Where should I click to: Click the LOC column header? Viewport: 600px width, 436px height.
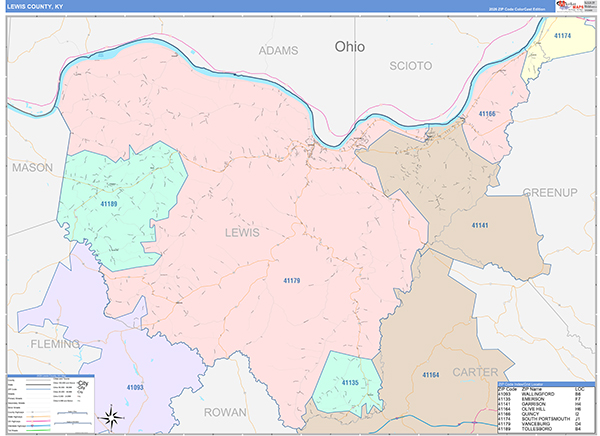click(580, 389)
